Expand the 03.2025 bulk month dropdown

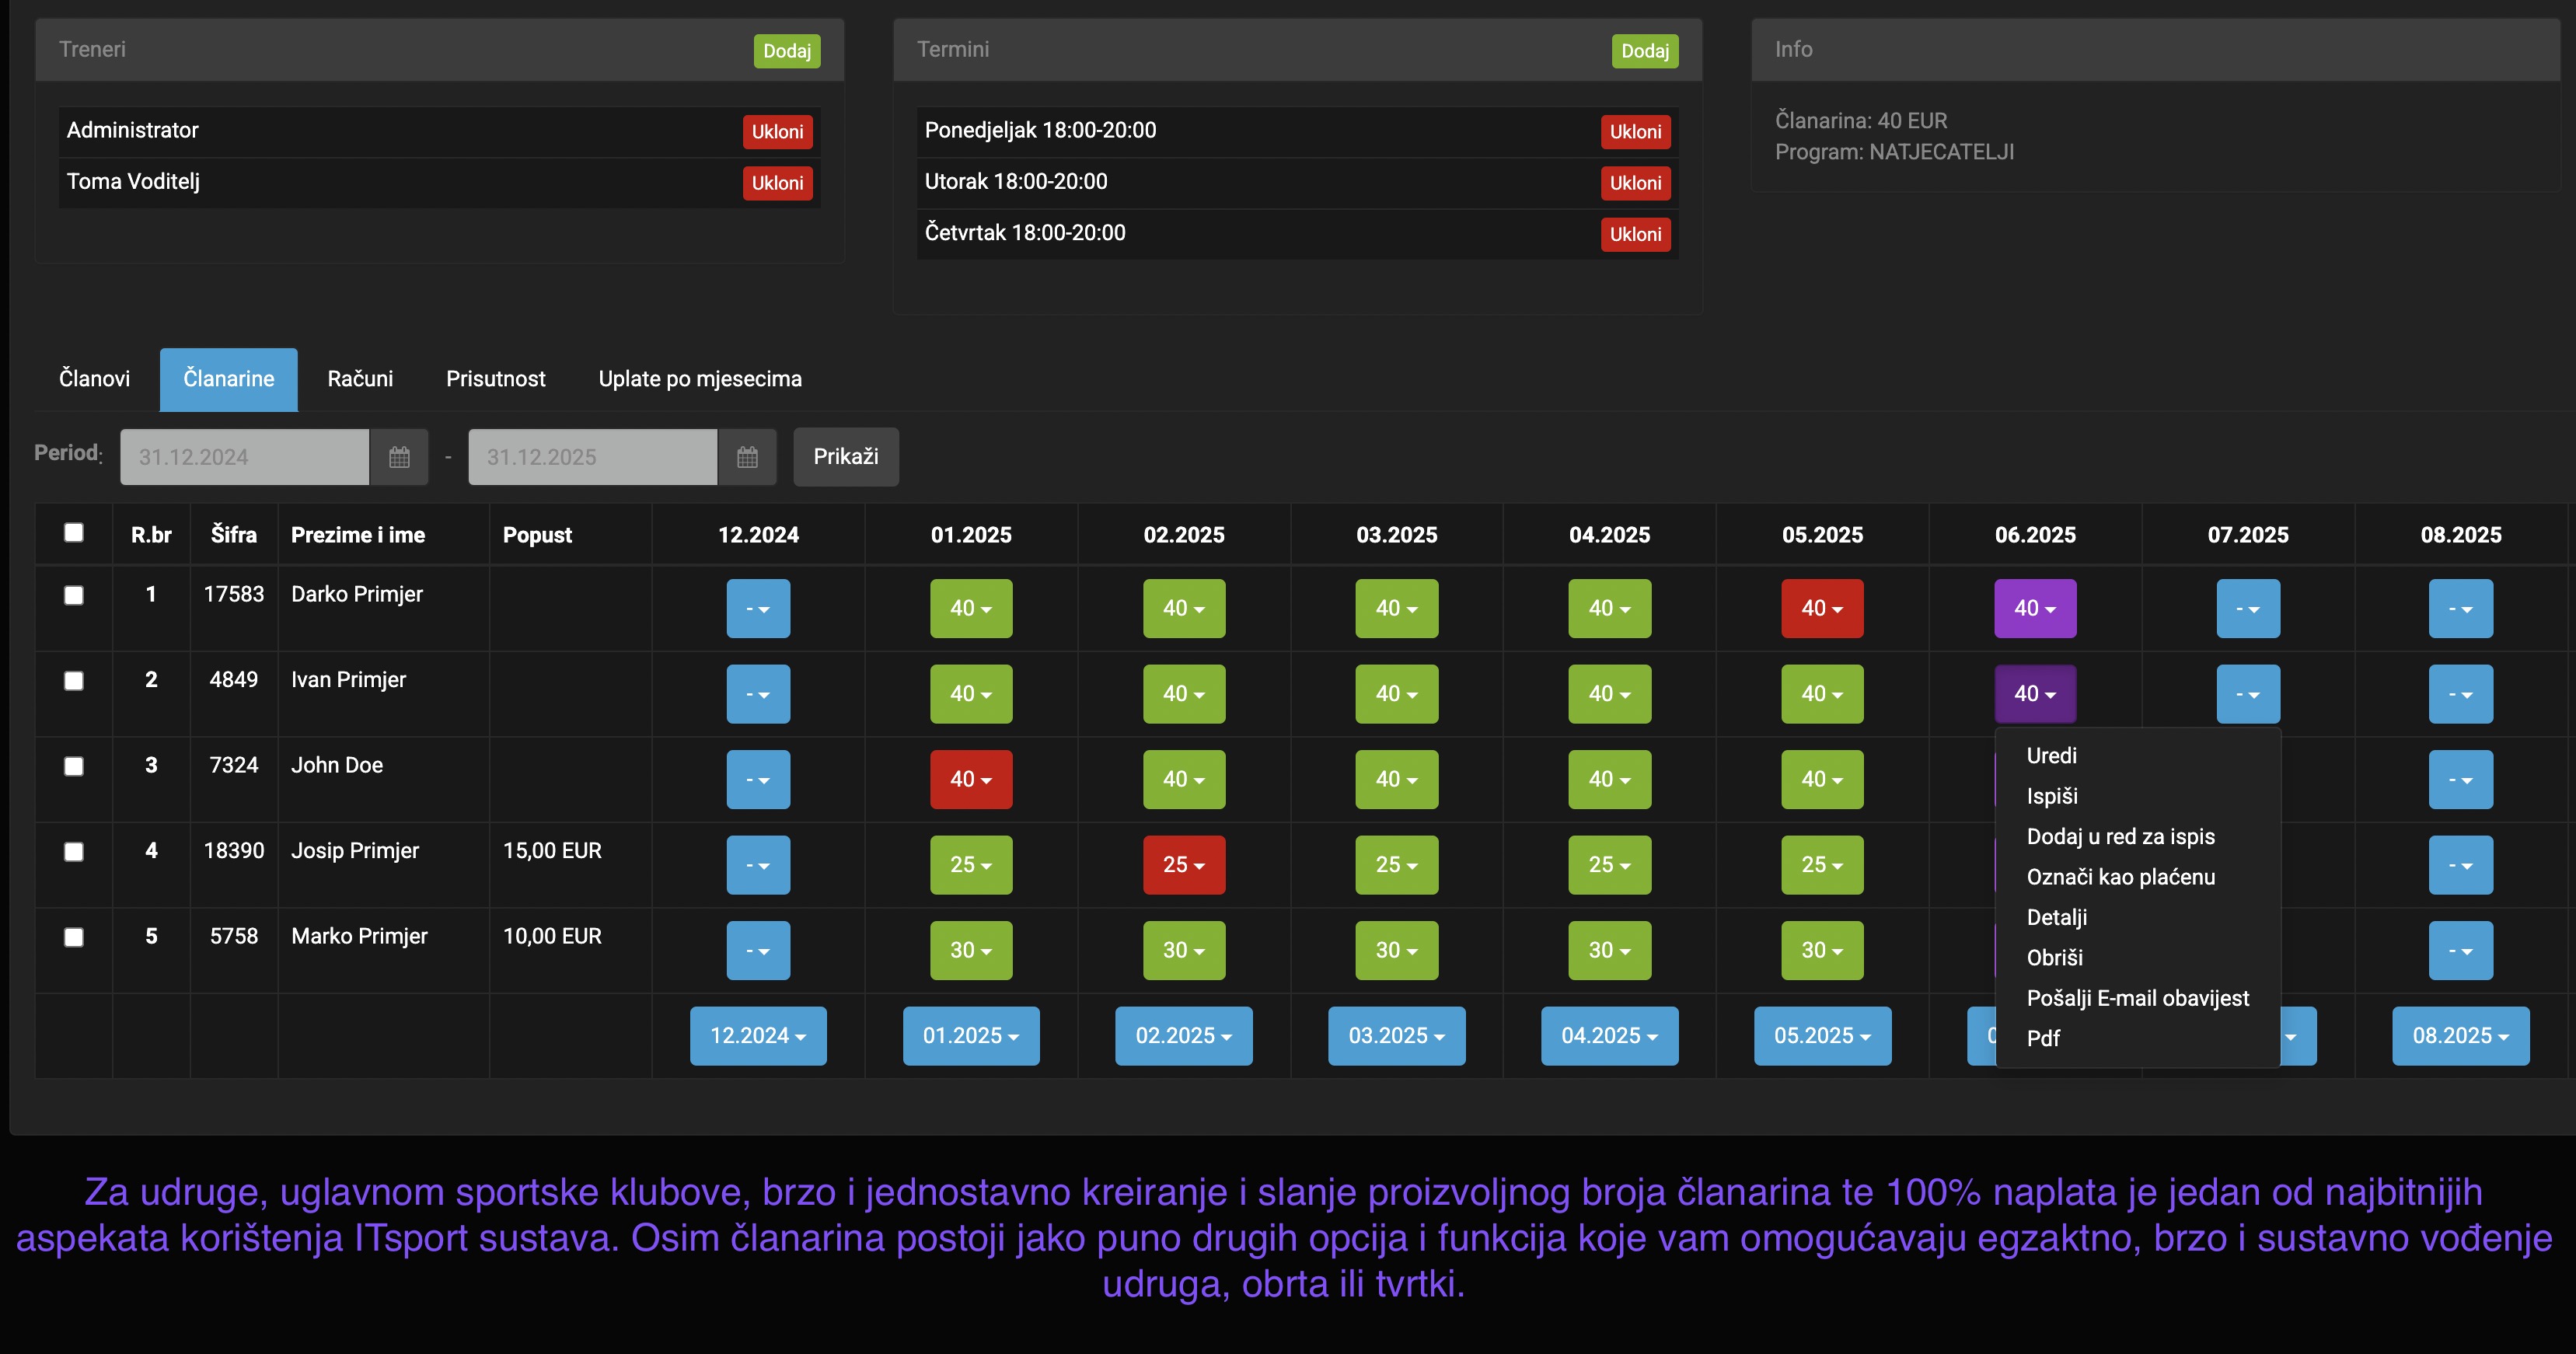(x=1396, y=1035)
